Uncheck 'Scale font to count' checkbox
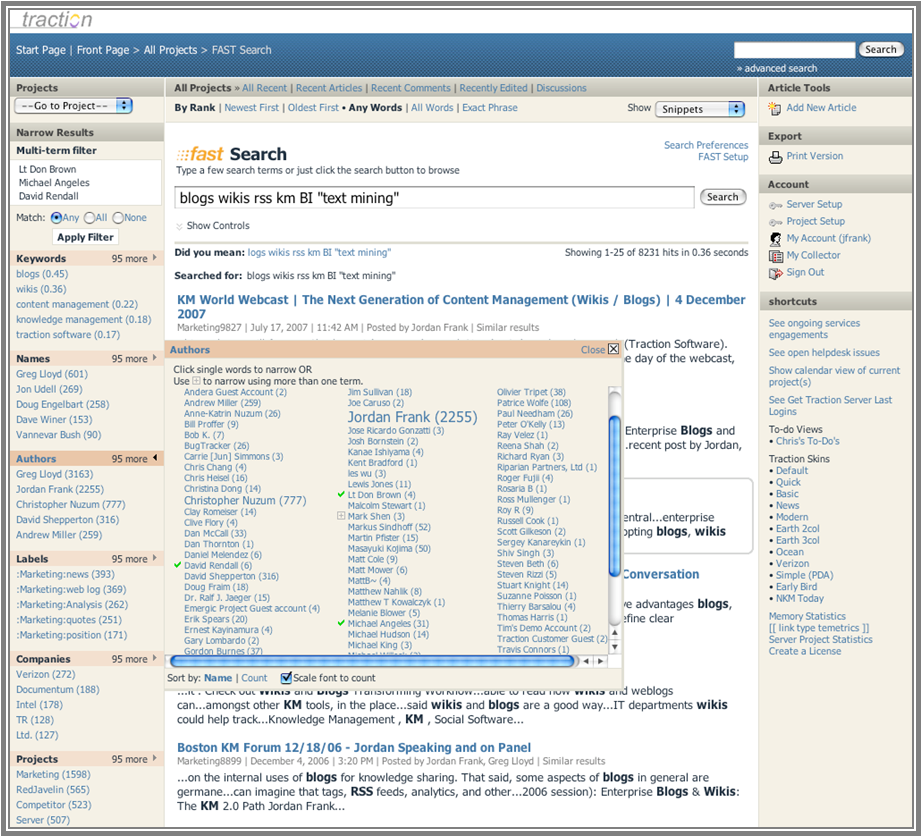The height and width of the screenshot is (837, 922). pyautogui.click(x=287, y=678)
